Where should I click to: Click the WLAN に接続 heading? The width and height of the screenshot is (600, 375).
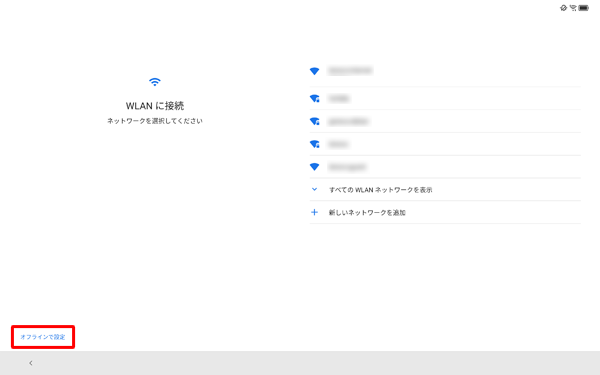[155, 106]
